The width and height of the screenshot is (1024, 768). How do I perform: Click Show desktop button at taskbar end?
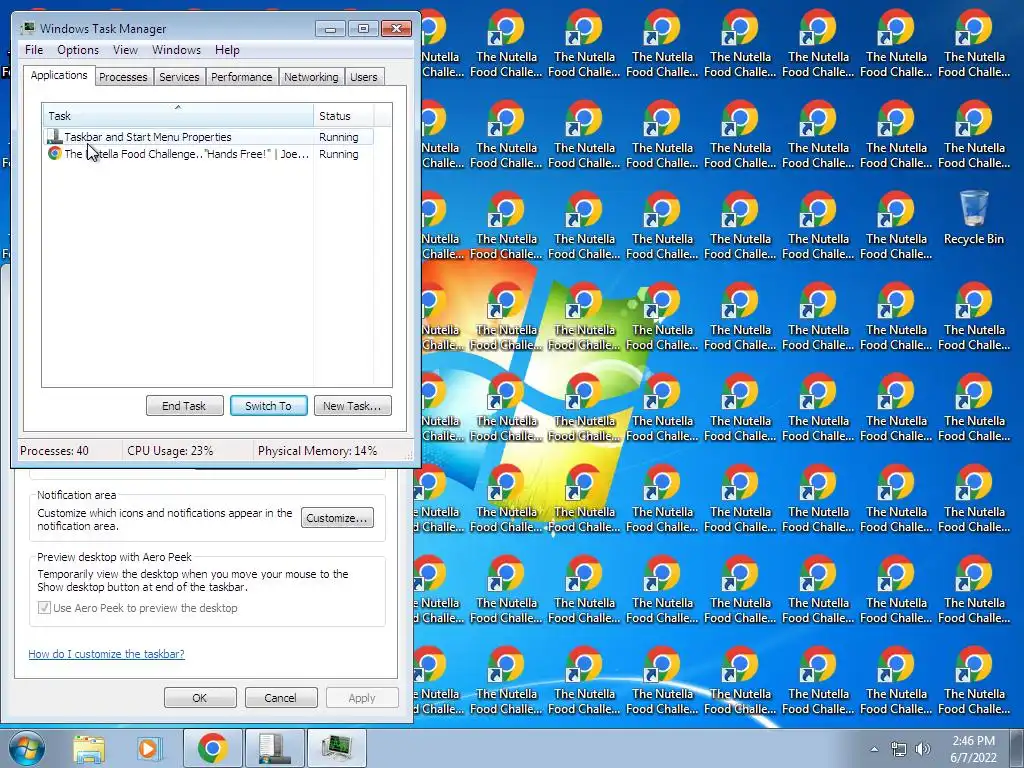1018,748
